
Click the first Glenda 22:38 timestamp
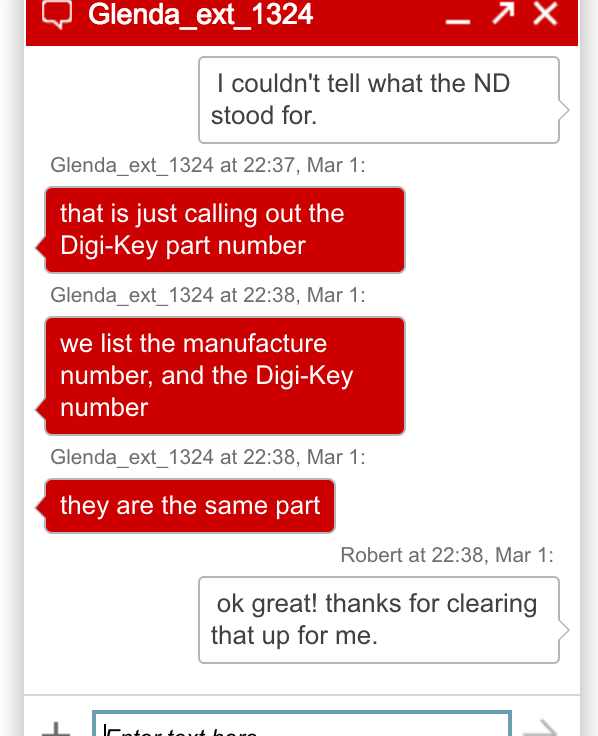208,296
